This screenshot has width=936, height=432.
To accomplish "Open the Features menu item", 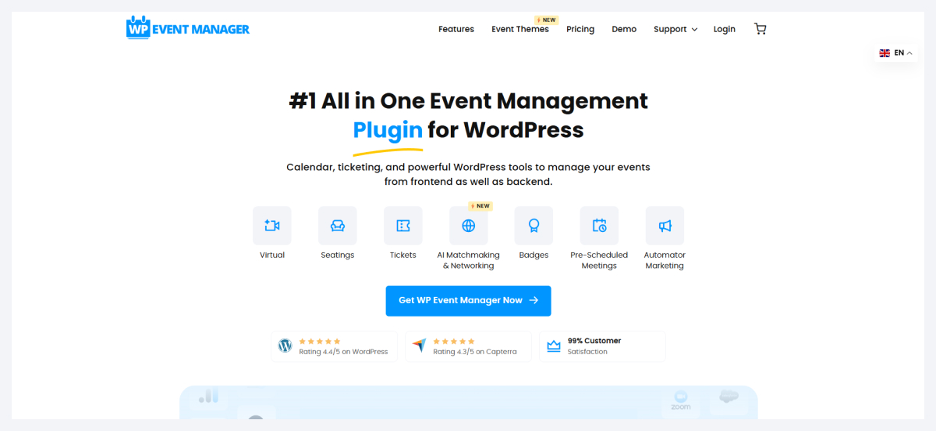I will pyautogui.click(x=456, y=29).
